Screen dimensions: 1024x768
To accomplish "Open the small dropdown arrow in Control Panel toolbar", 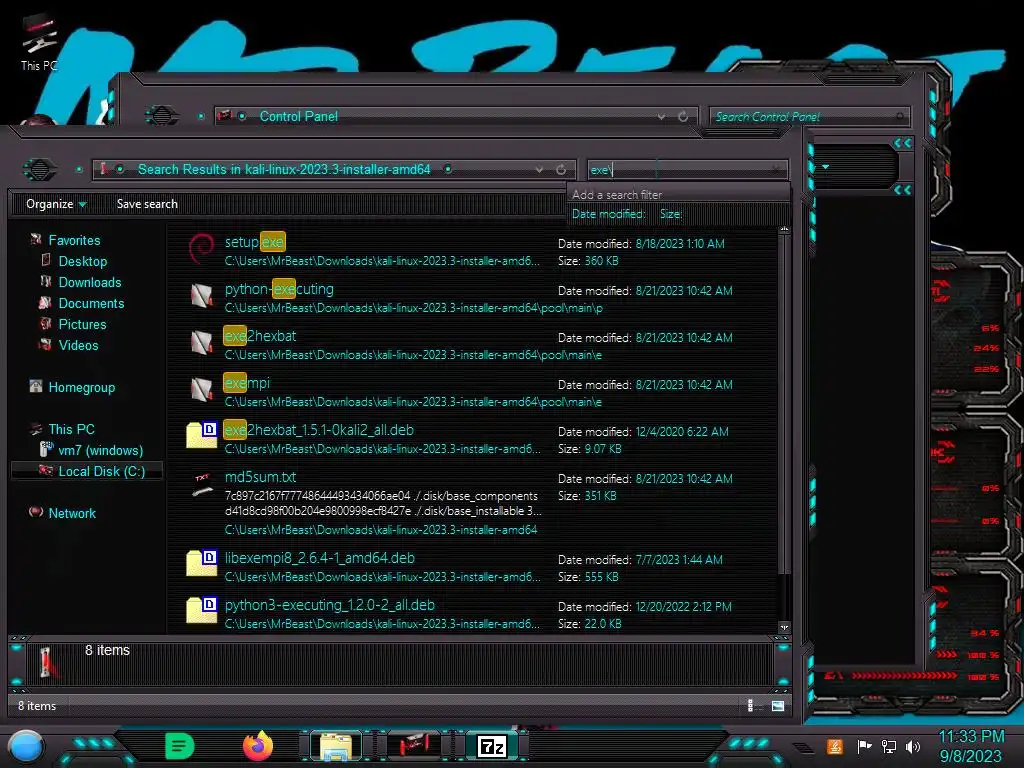I will pyautogui.click(x=825, y=167).
